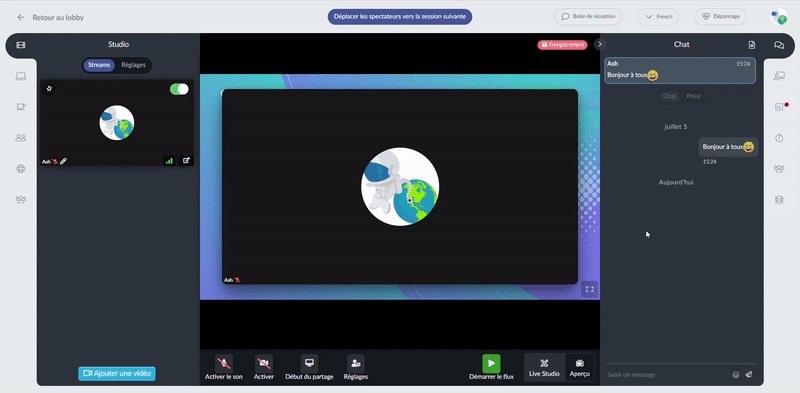
Task: Focus the Saisir un message input field
Action: (x=667, y=375)
